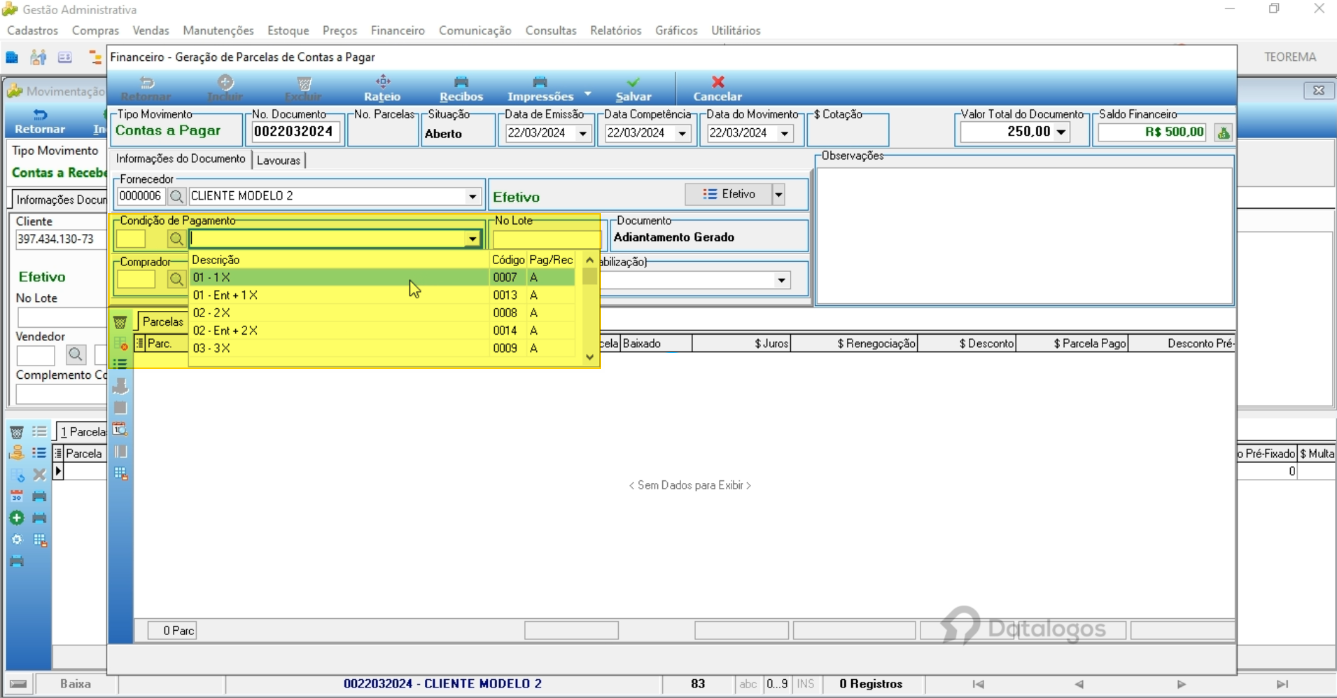Click the green icon beside Saldo Financeiro
Viewport: 1337px width, 698px height.
pos(1223,132)
